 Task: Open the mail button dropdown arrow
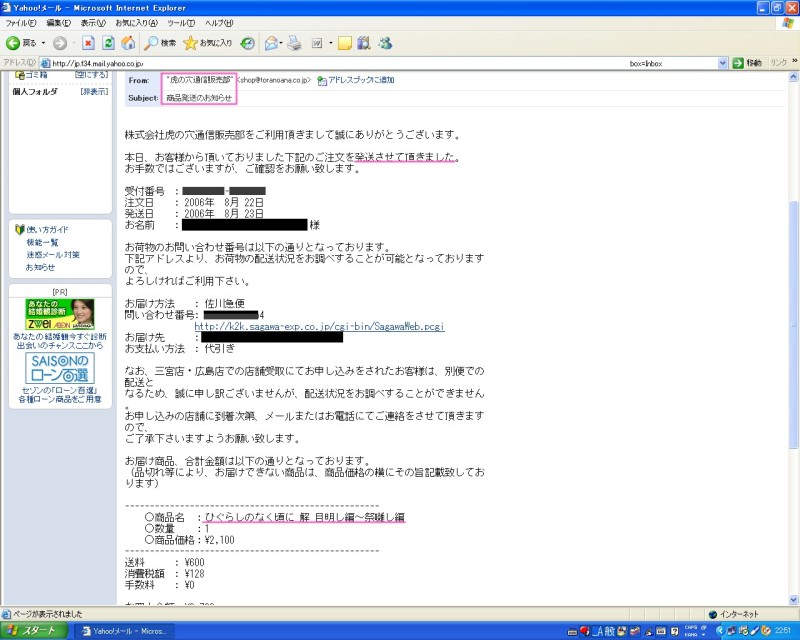281,43
